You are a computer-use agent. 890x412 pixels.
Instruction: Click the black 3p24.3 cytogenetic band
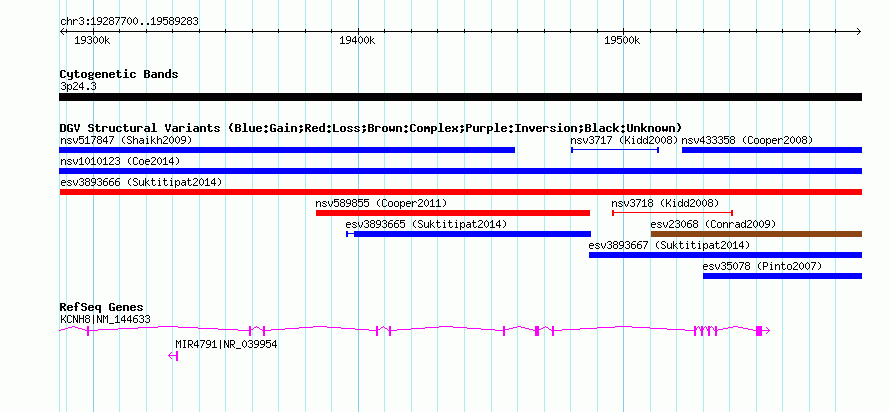pos(460,97)
